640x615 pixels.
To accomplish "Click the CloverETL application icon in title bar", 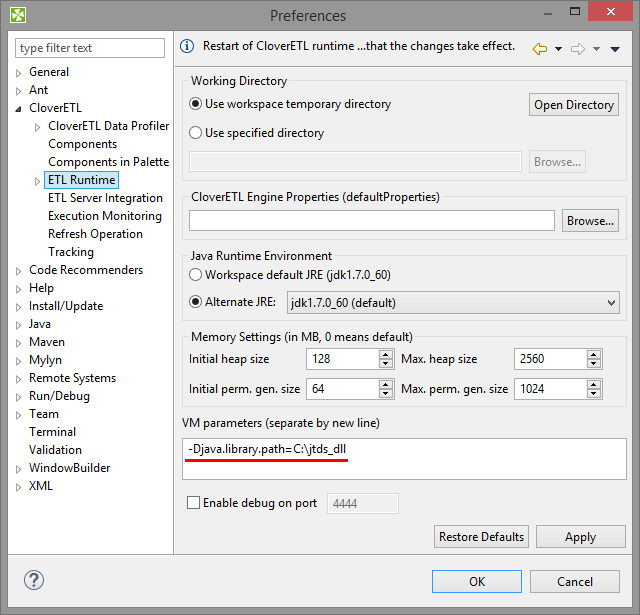I will tap(18, 16).
